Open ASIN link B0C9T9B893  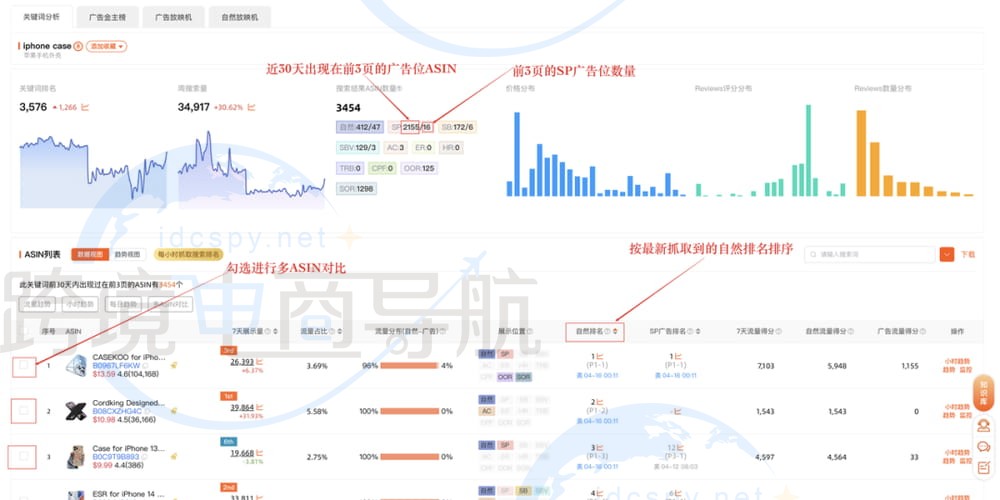tap(117, 457)
